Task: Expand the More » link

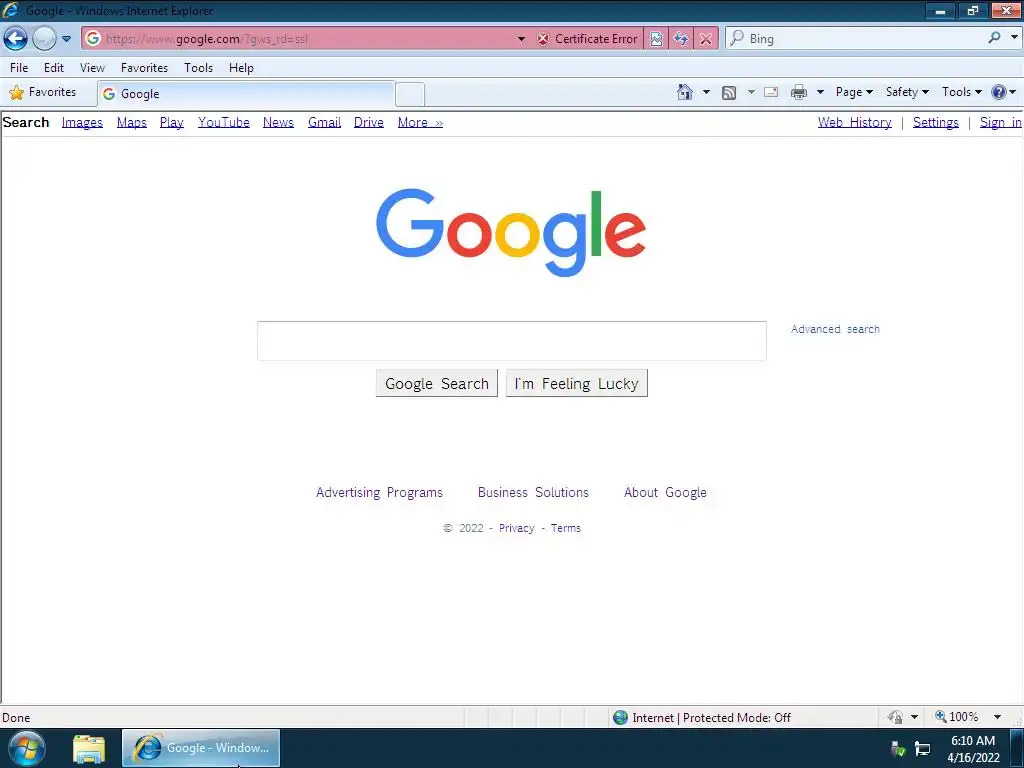Action: coord(421,123)
